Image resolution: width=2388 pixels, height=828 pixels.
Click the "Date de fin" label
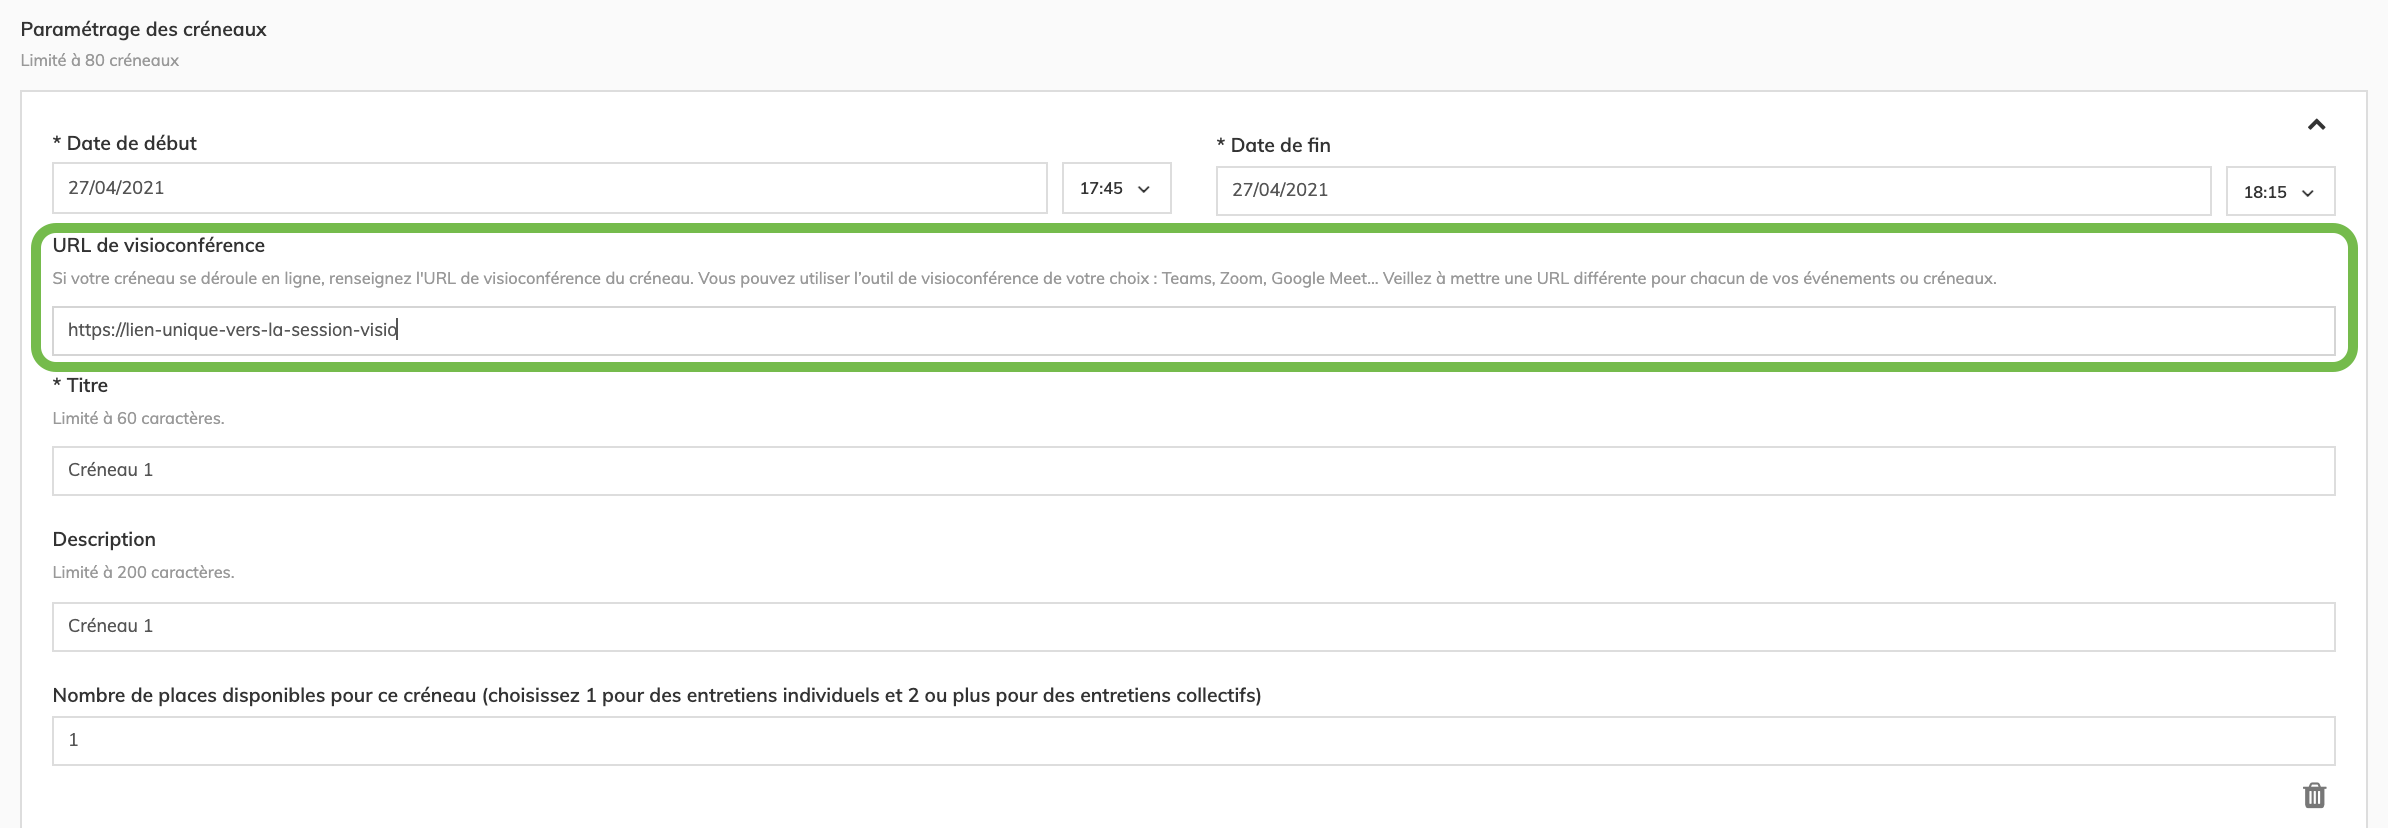pos(1280,145)
